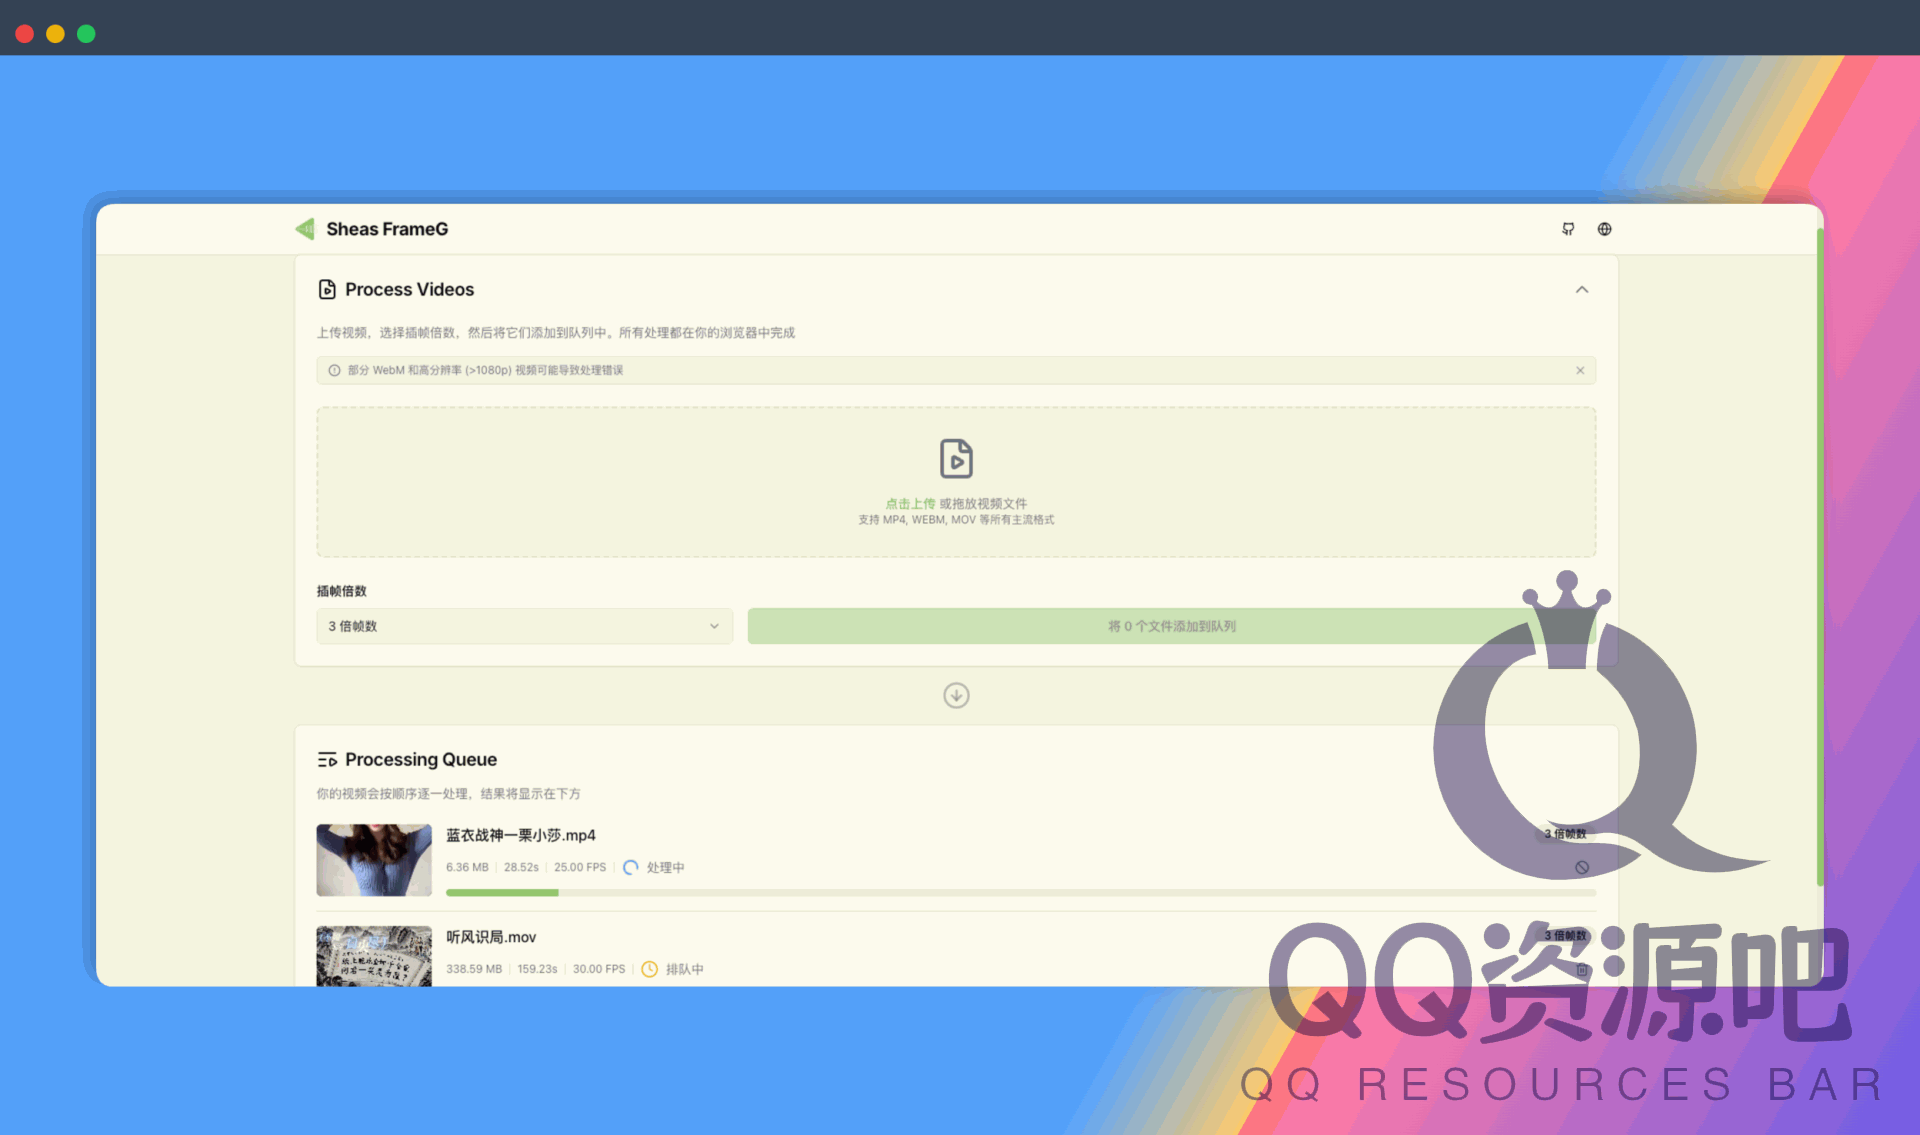
Task: Click the yellow clock 排队中 status icon
Action: click(x=649, y=969)
